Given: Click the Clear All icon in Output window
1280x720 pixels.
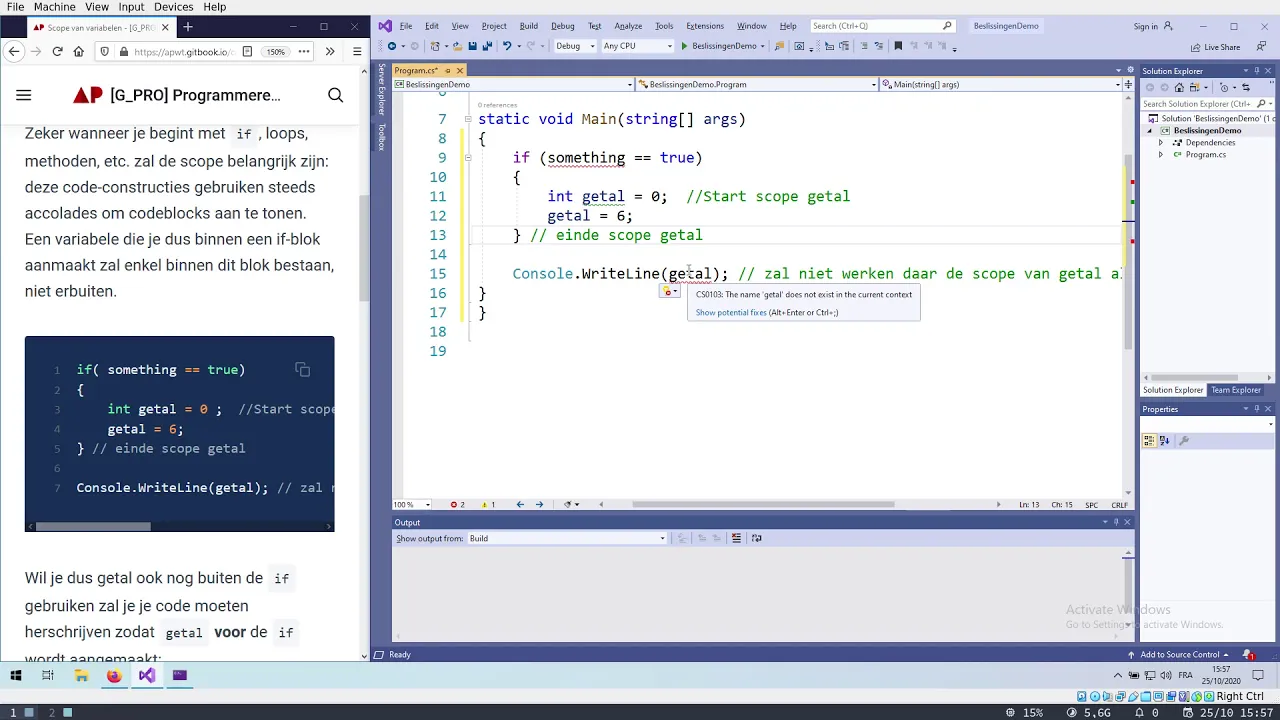Looking at the screenshot, I should [736, 538].
